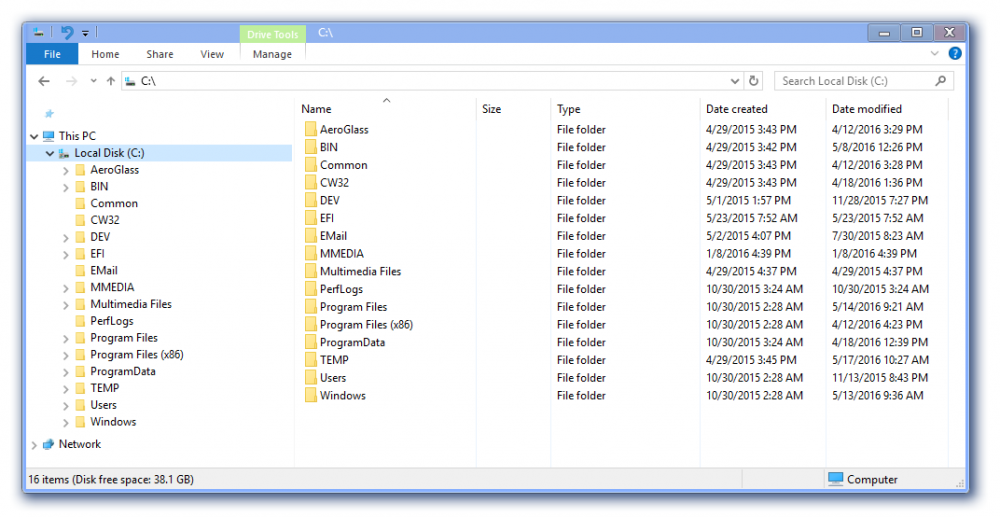Click the Search Local Disk (C:) field
The height and width of the screenshot is (517, 1000).
tap(855, 81)
